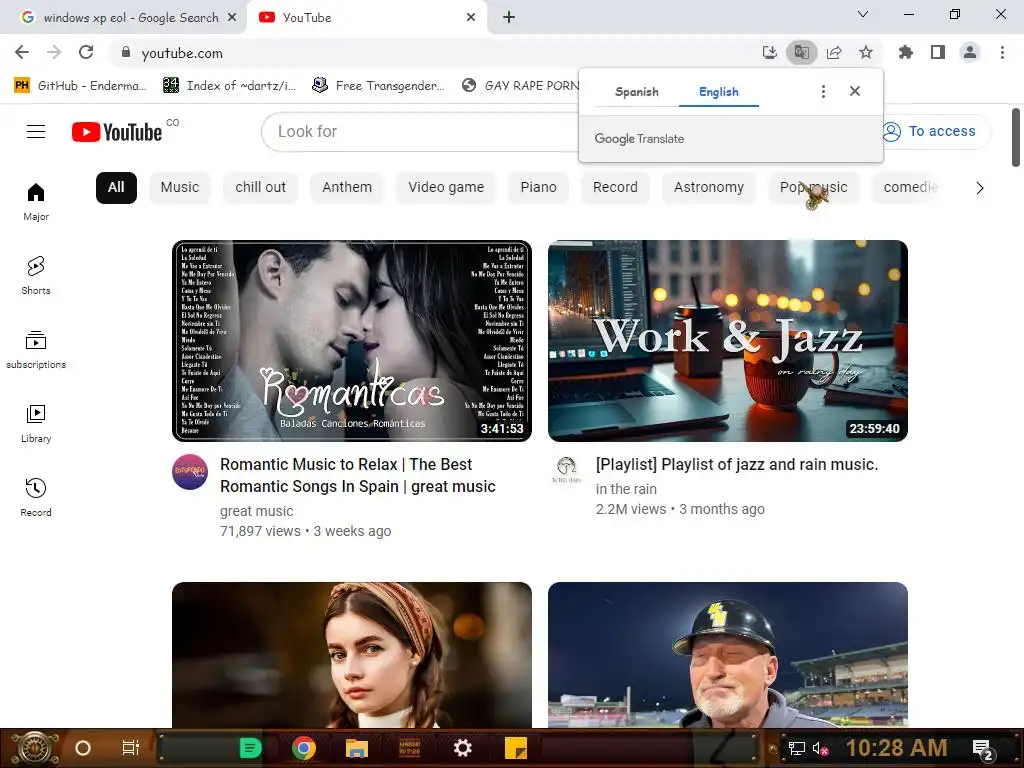Viewport: 1024px width, 768px height.
Task: Click the youtube.com address bar
Action: tap(431, 53)
